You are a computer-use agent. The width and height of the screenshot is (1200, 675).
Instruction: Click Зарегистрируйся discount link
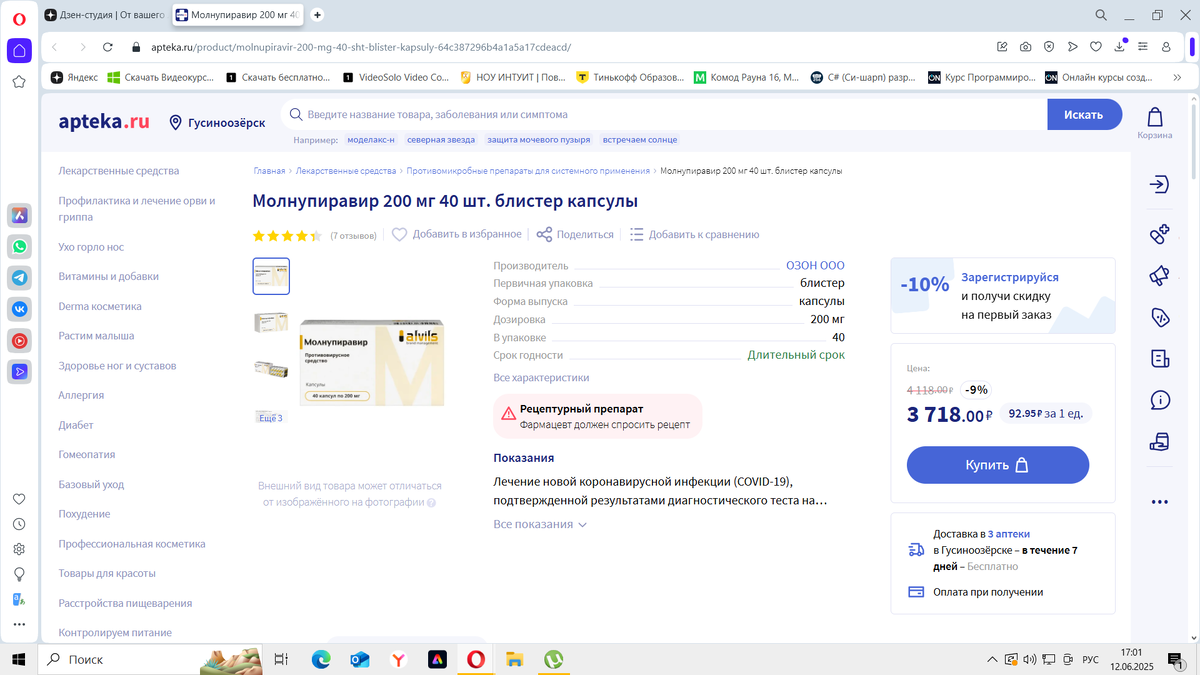[1010, 277]
